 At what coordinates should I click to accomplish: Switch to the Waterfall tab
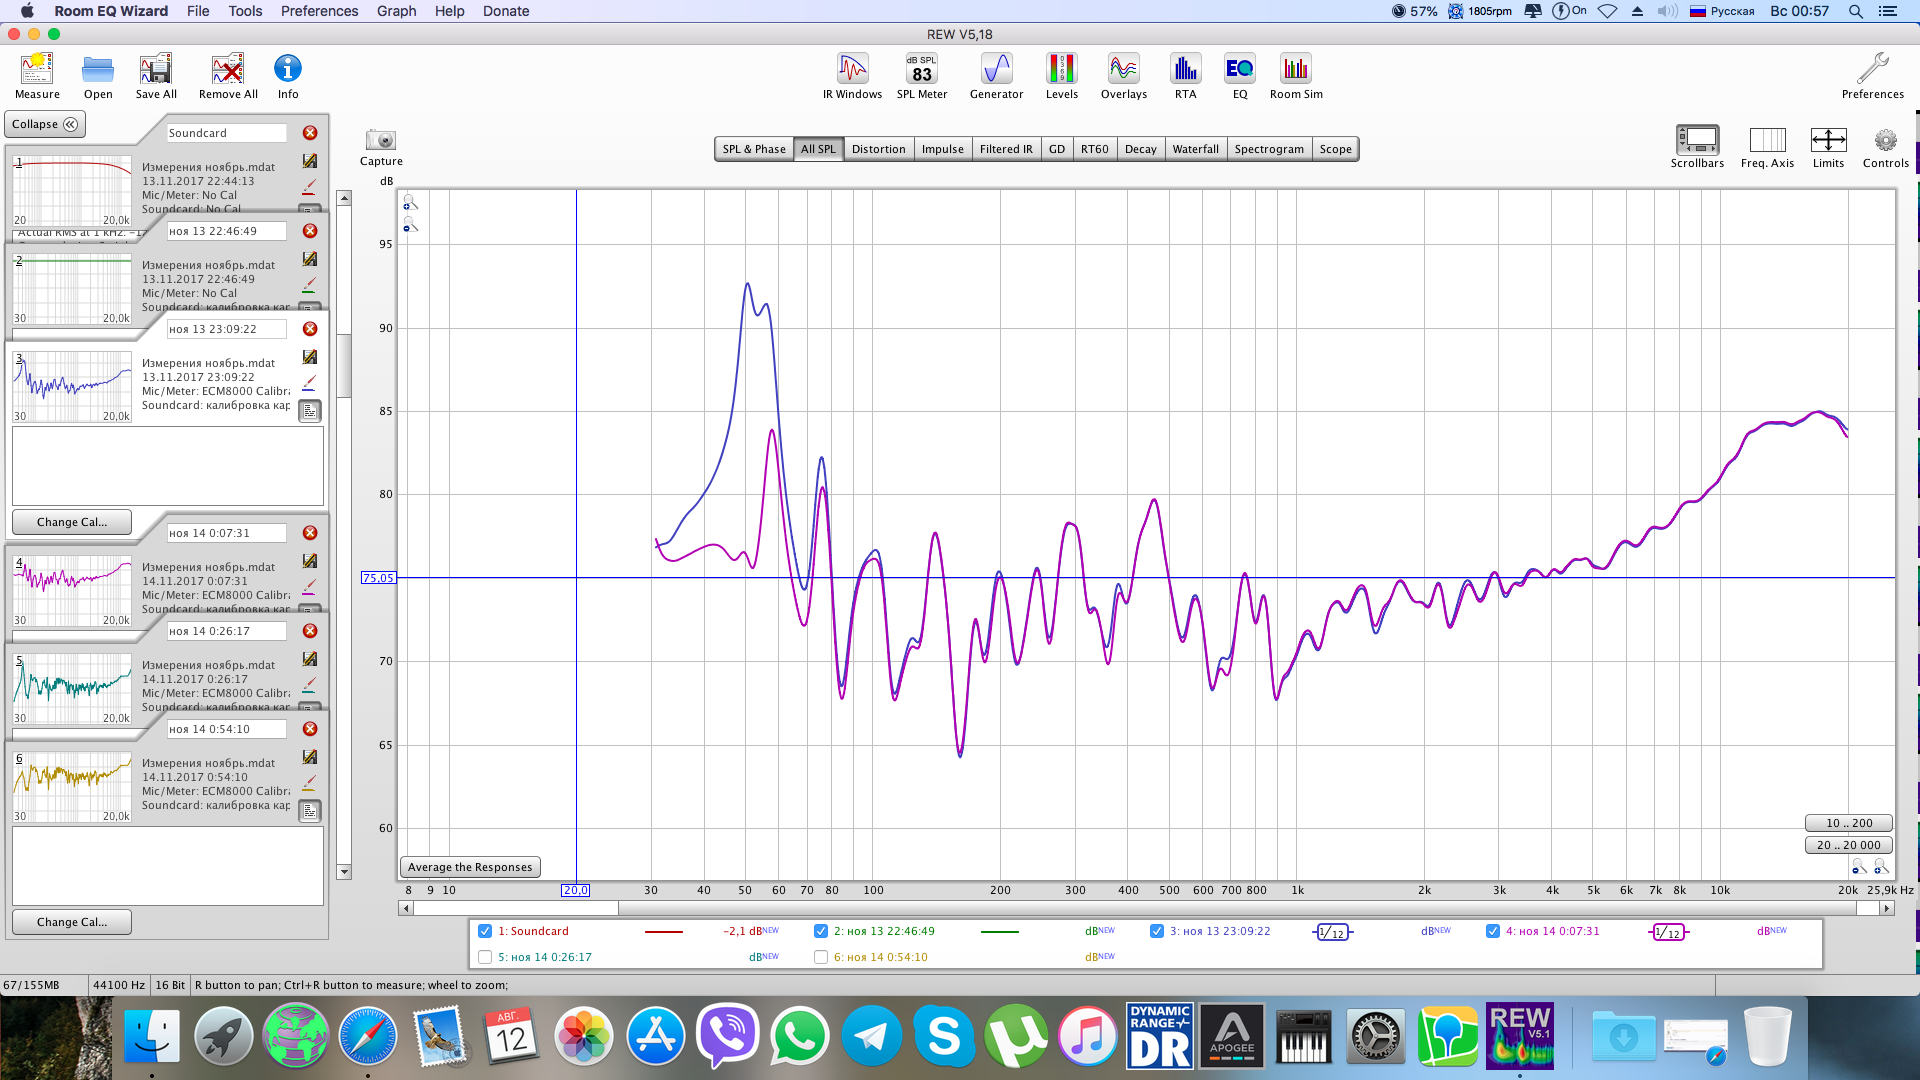[x=1195, y=149]
